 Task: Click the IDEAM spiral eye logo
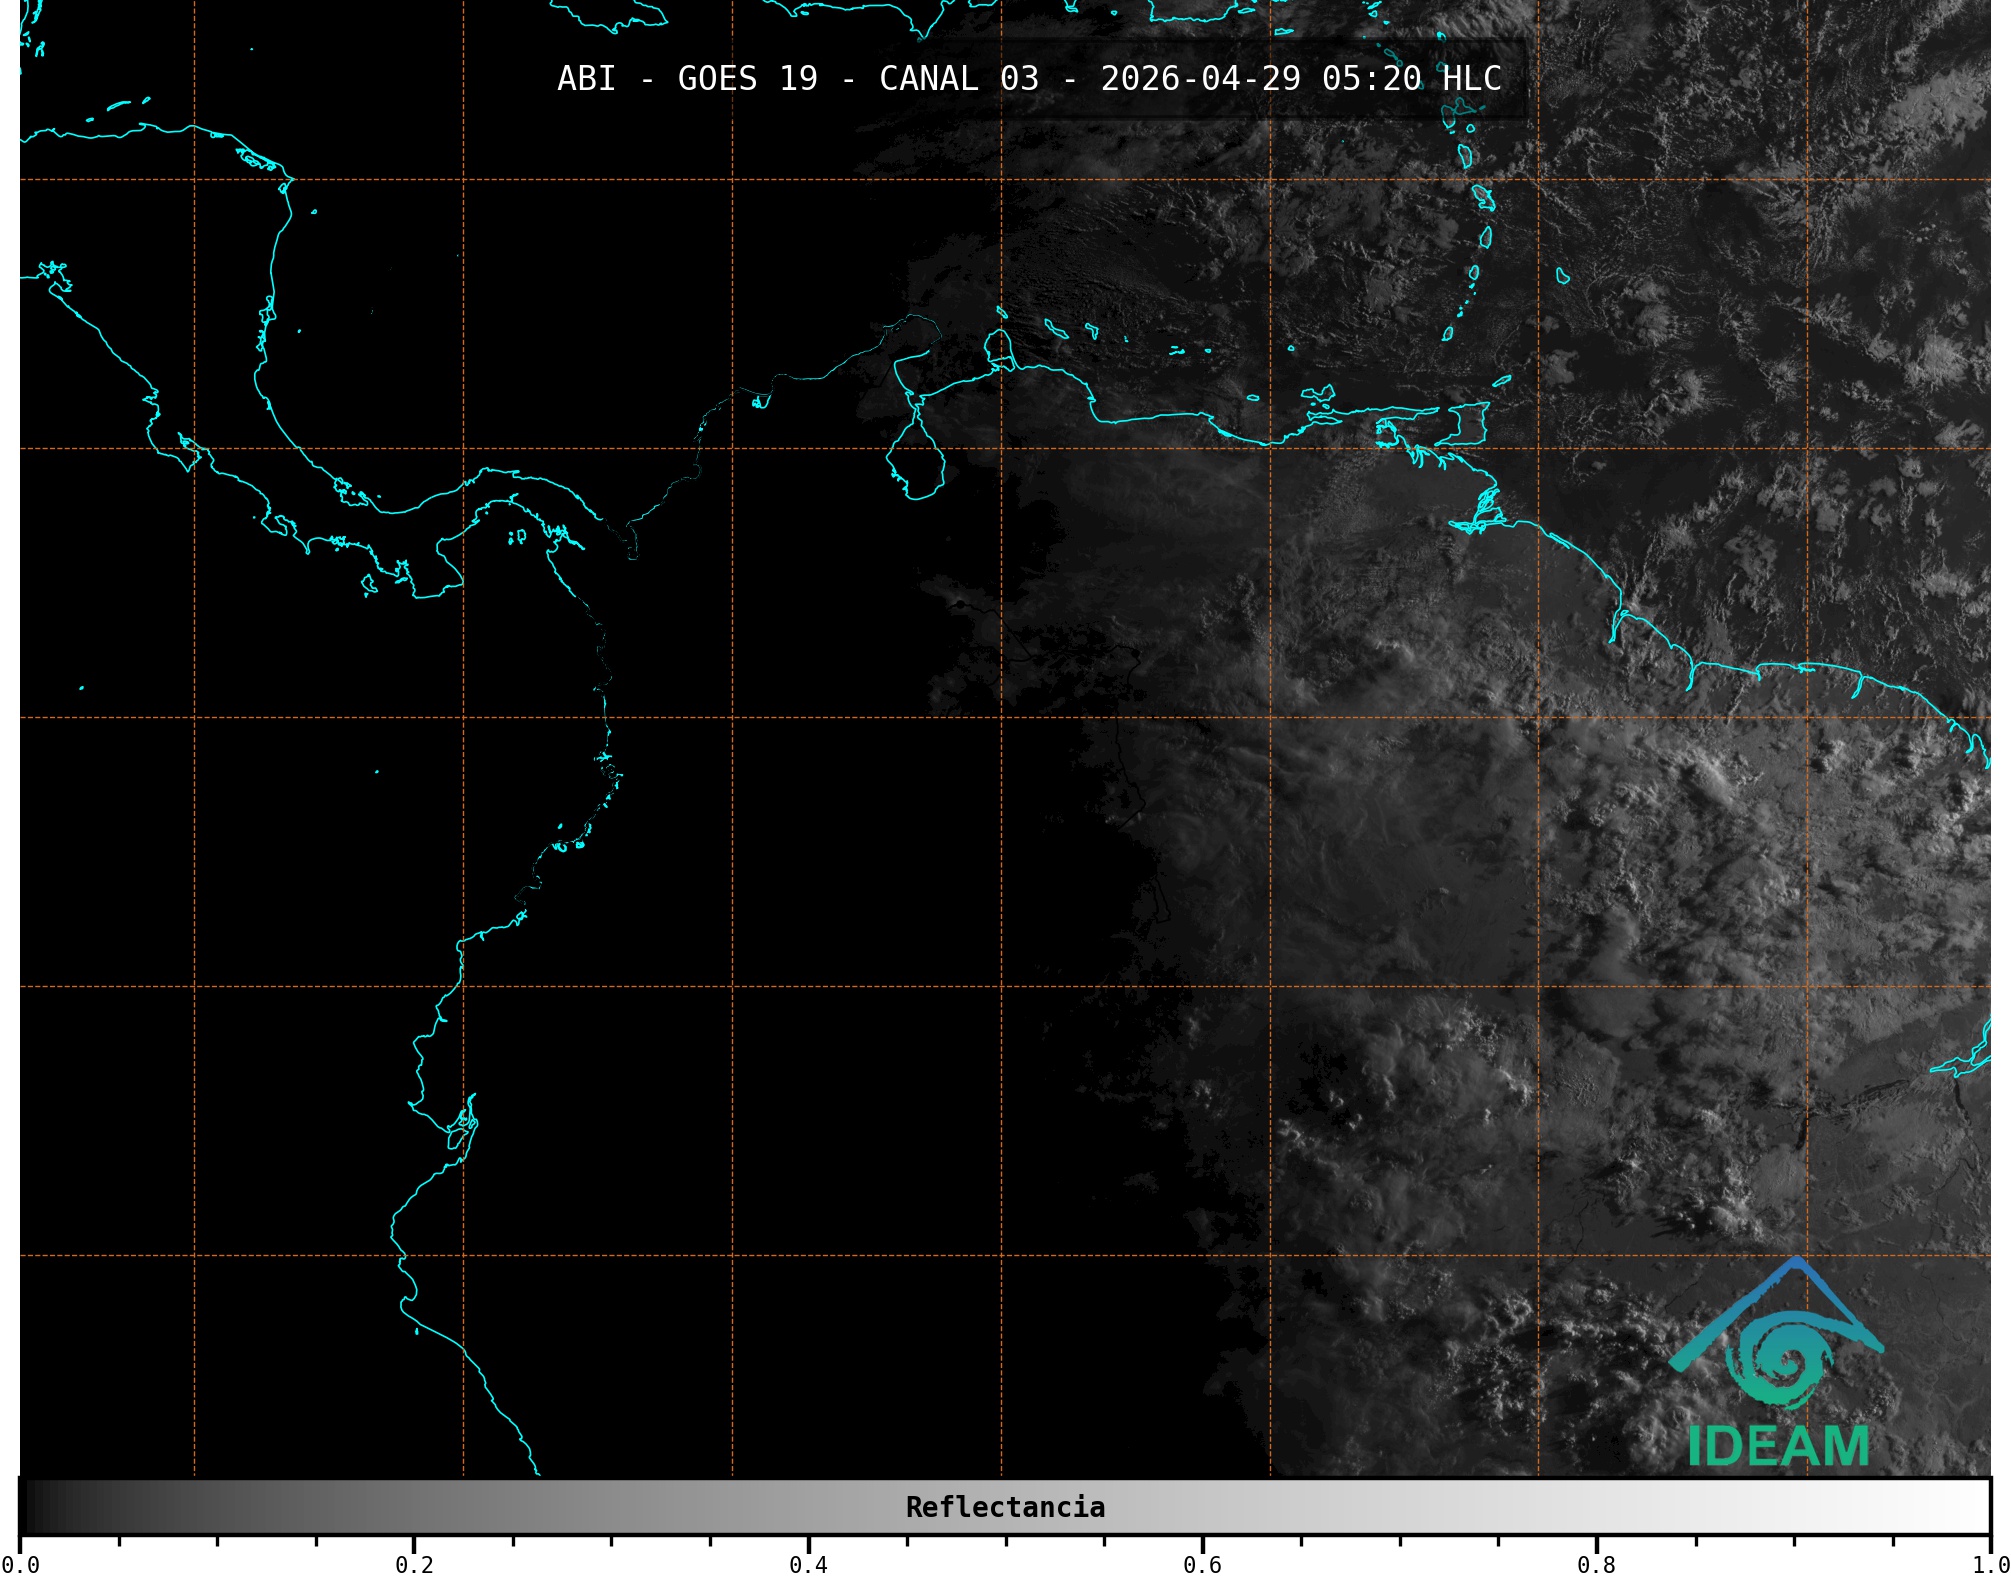coord(1781,1358)
